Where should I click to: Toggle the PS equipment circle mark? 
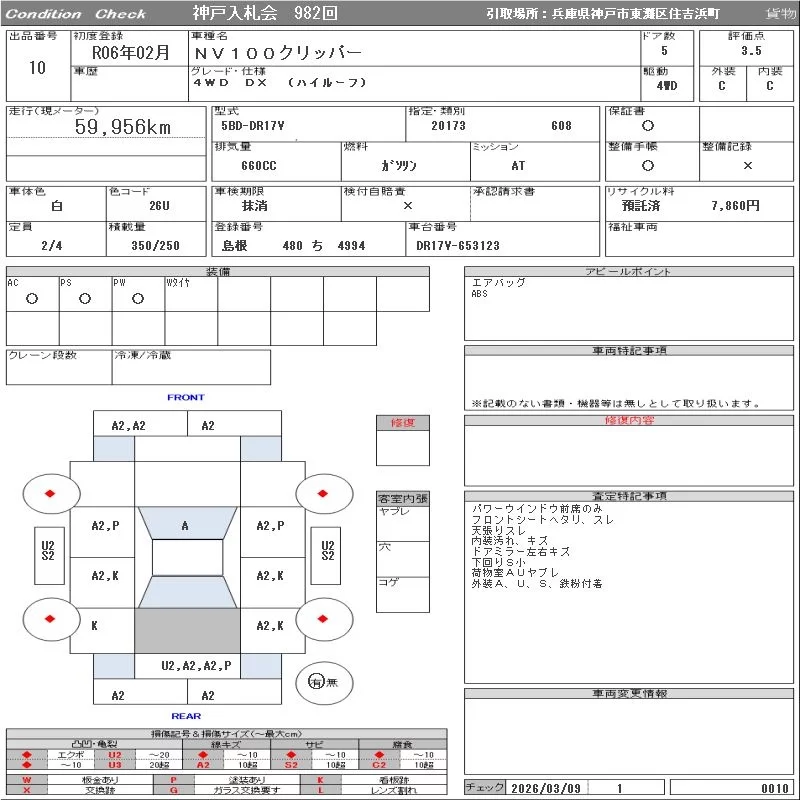click(85, 298)
